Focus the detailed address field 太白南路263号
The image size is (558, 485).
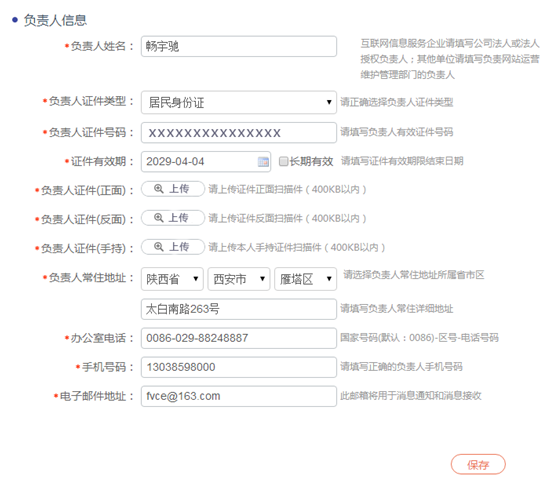pyautogui.click(x=239, y=309)
